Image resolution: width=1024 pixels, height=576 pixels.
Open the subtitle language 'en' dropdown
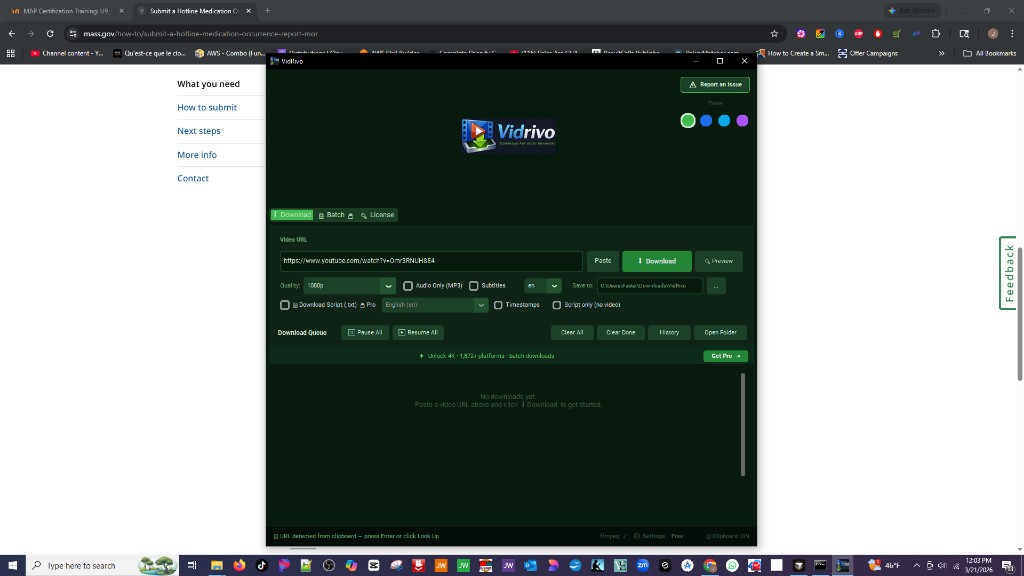point(542,286)
